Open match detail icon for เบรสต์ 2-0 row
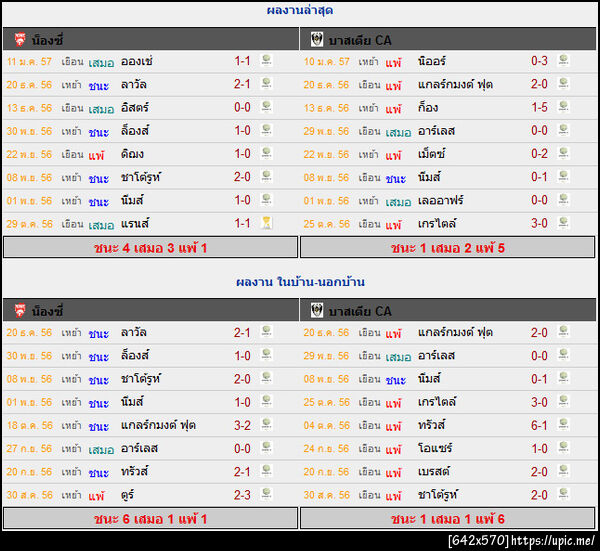This screenshot has height=551, width=600. (x=563, y=471)
